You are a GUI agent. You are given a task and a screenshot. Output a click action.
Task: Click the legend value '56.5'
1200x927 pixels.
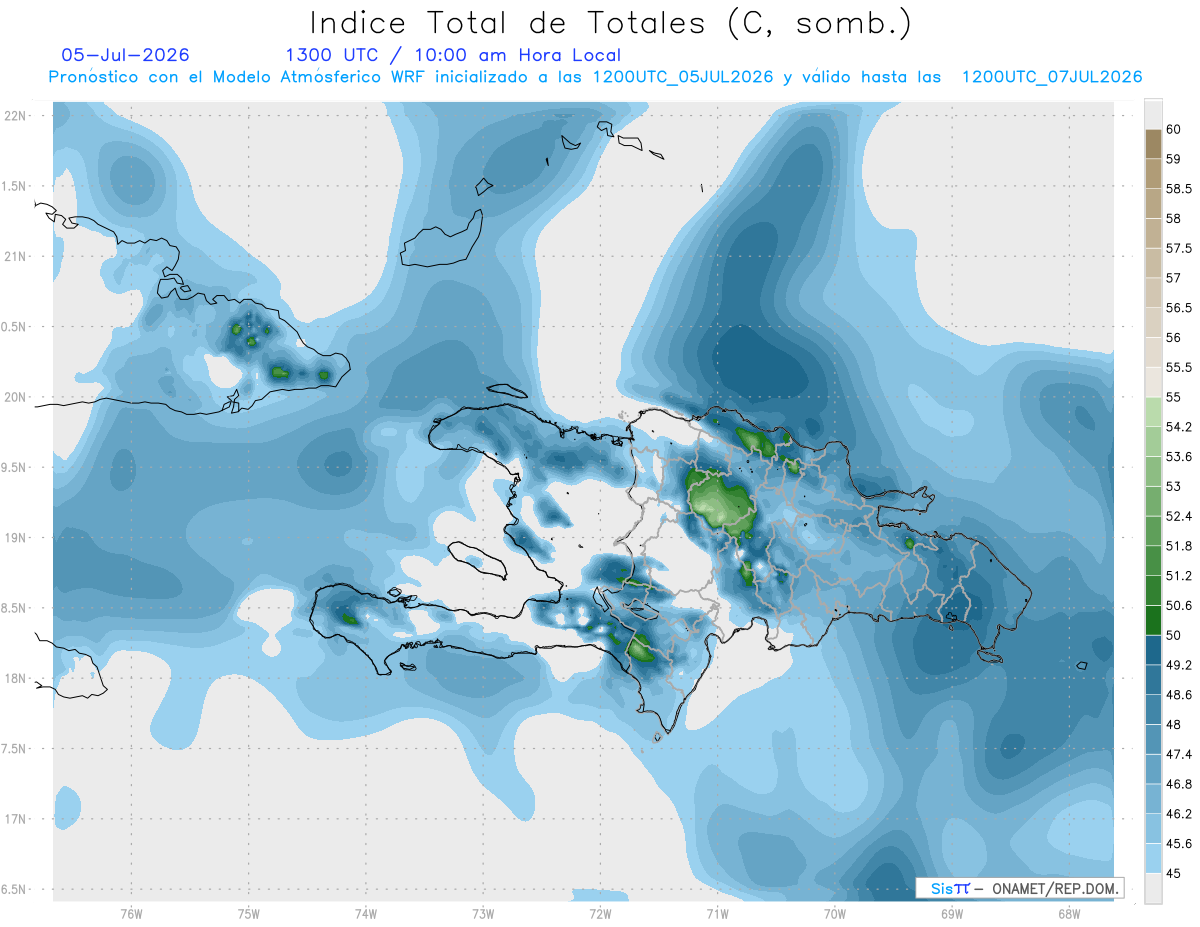point(1179,308)
